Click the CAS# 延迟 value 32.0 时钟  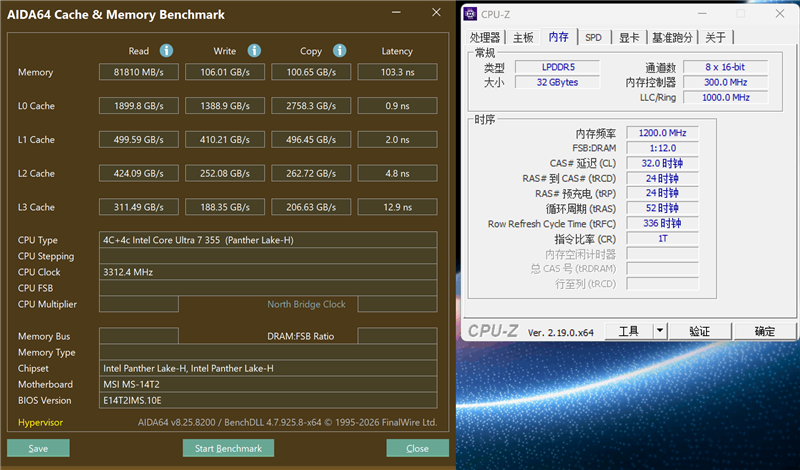point(662,163)
